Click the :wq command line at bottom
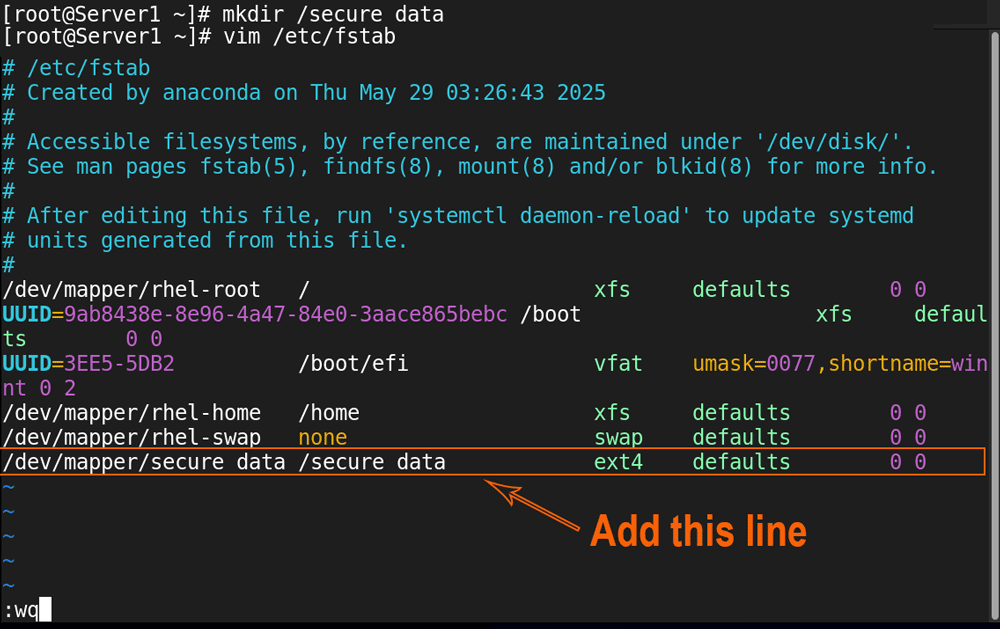Image resolution: width=1000 pixels, height=629 pixels. coord(27,610)
